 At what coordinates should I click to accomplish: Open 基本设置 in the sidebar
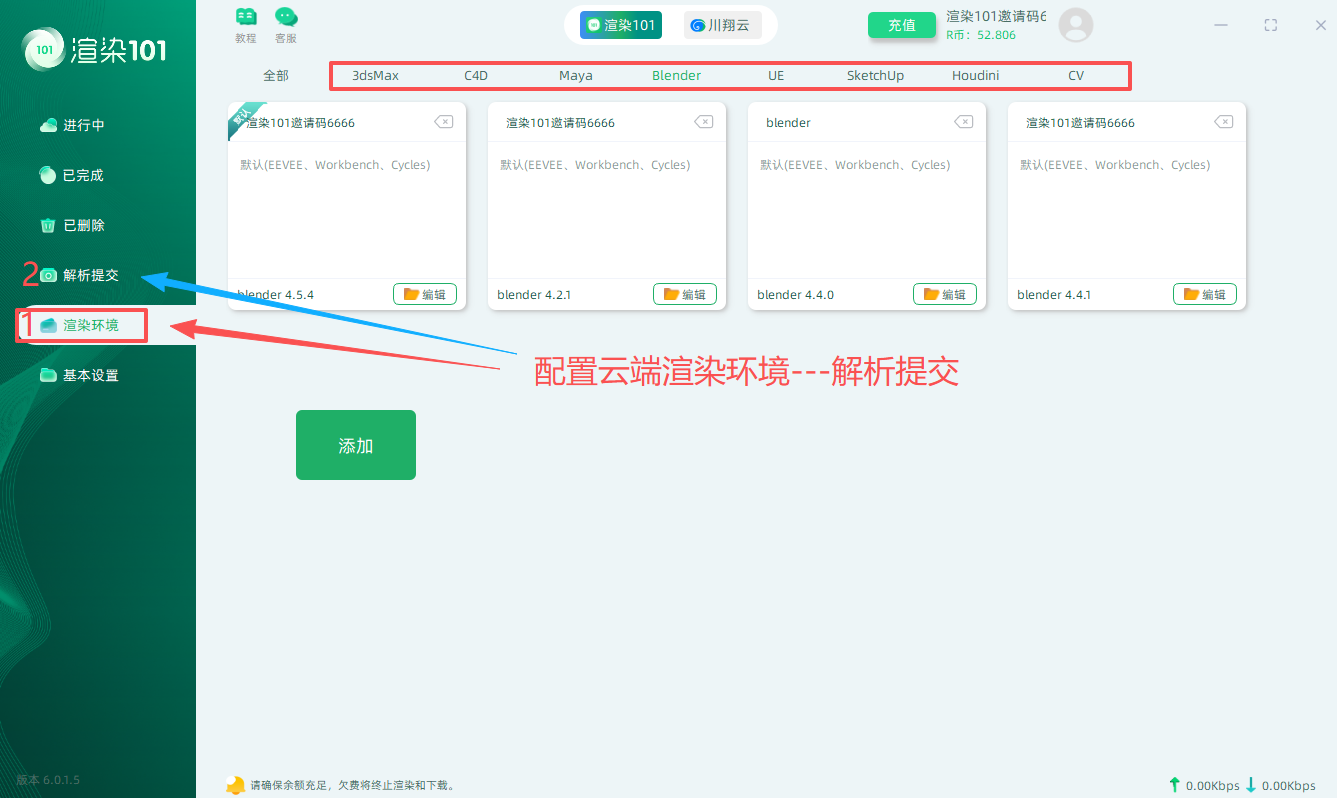[80, 375]
